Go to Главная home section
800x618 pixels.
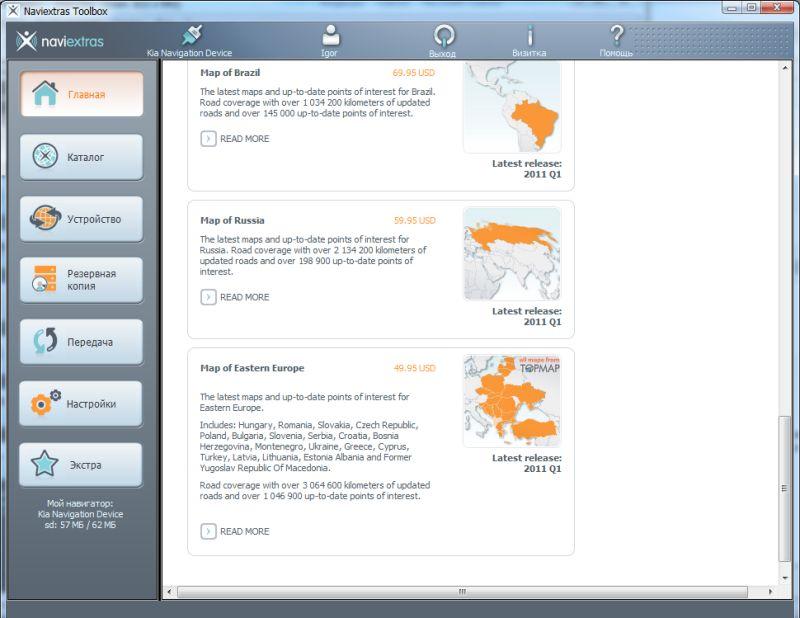(x=81, y=95)
